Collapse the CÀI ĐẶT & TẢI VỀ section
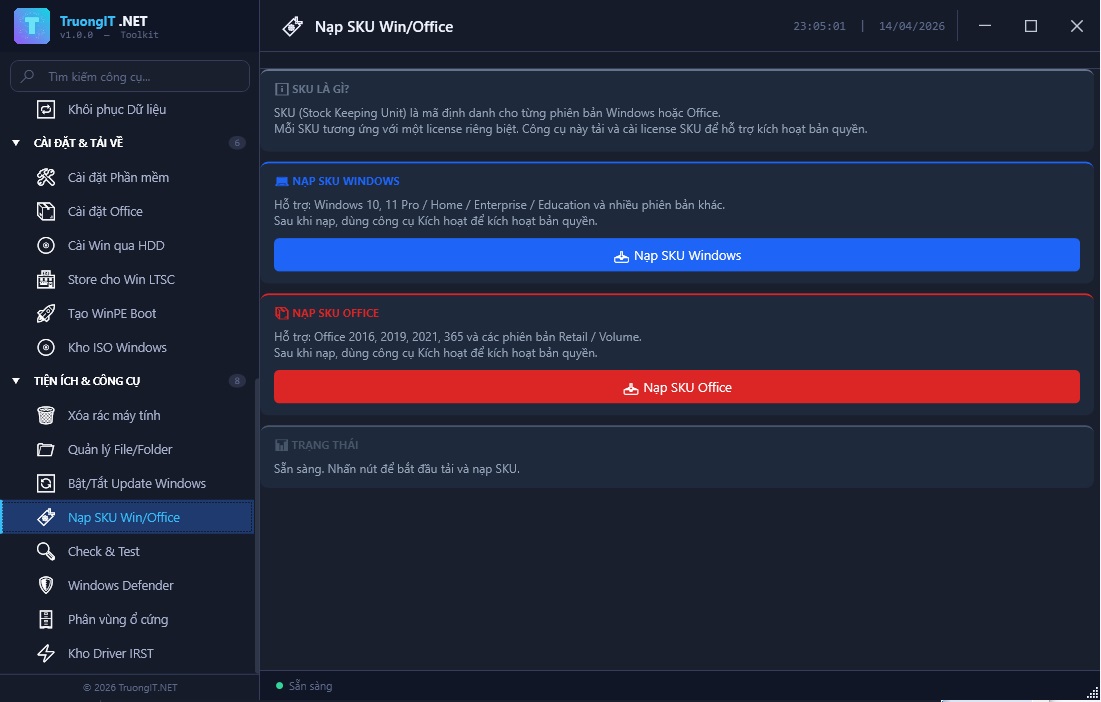 pos(16,143)
